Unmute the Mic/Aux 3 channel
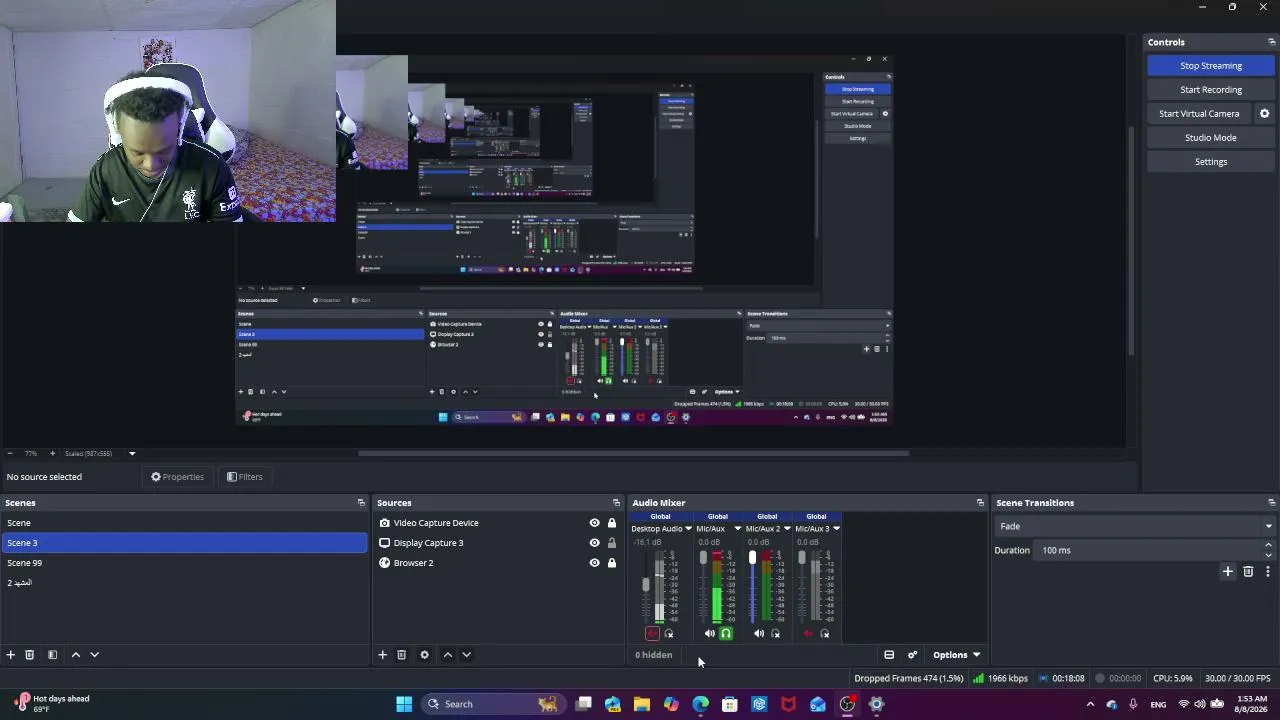The image size is (1280, 720). pyautogui.click(x=808, y=634)
